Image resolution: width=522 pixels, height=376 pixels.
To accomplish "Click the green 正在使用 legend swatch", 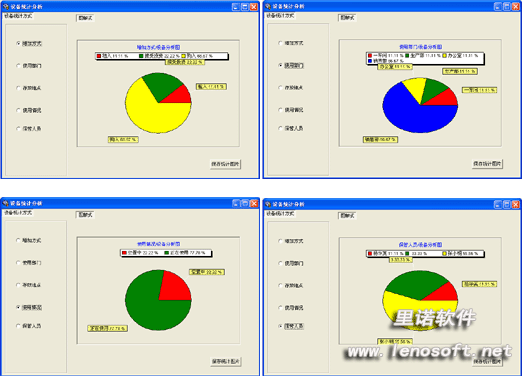I will click(x=166, y=253).
